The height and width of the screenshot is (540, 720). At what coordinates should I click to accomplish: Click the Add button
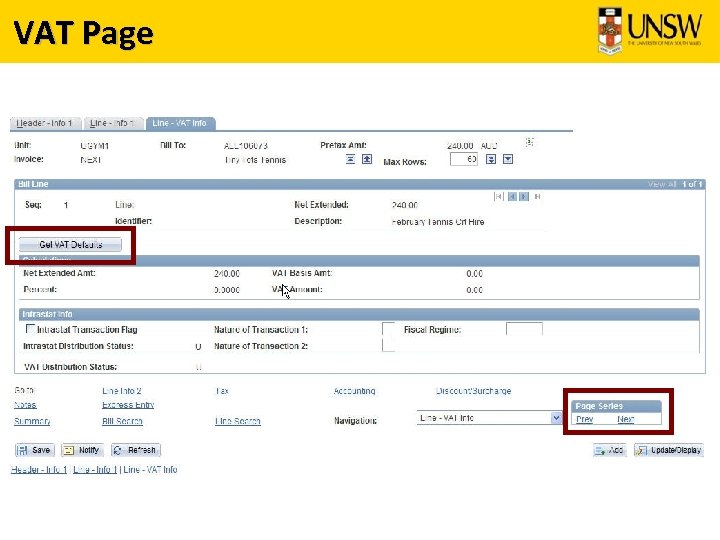pyautogui.click(x=609, y=450)
